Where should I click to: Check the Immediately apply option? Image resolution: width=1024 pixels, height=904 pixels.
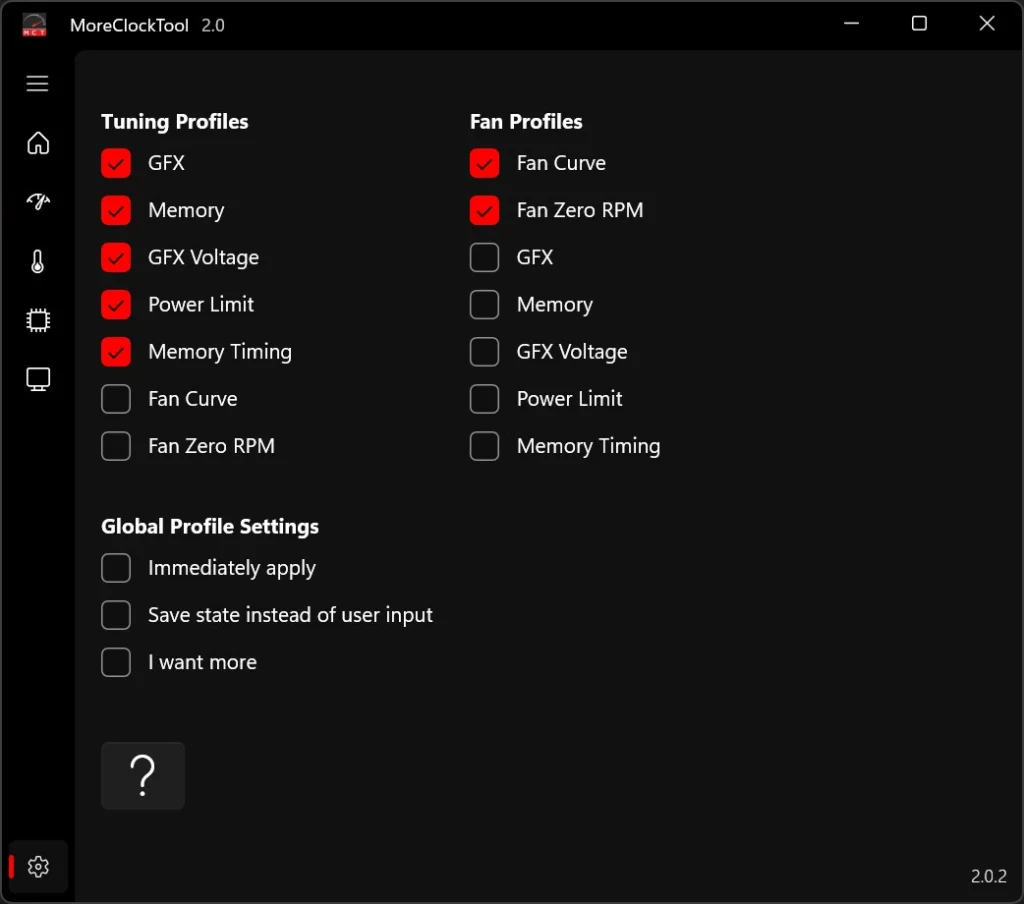116,568
